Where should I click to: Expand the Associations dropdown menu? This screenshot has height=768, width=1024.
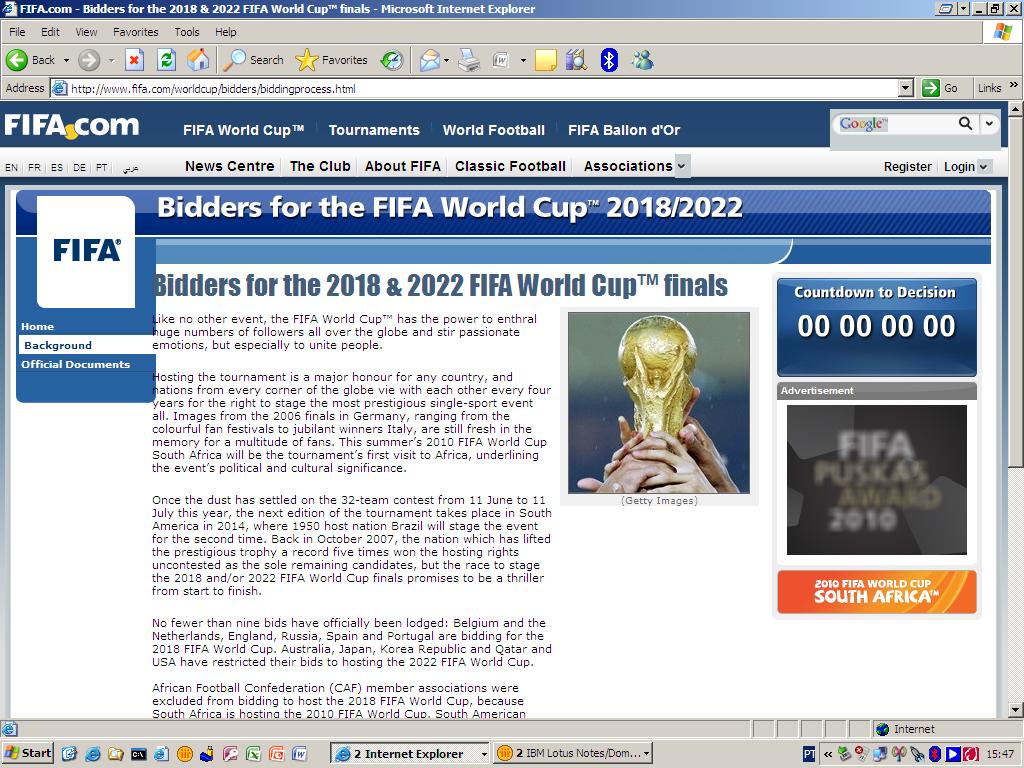pos(681,166)
